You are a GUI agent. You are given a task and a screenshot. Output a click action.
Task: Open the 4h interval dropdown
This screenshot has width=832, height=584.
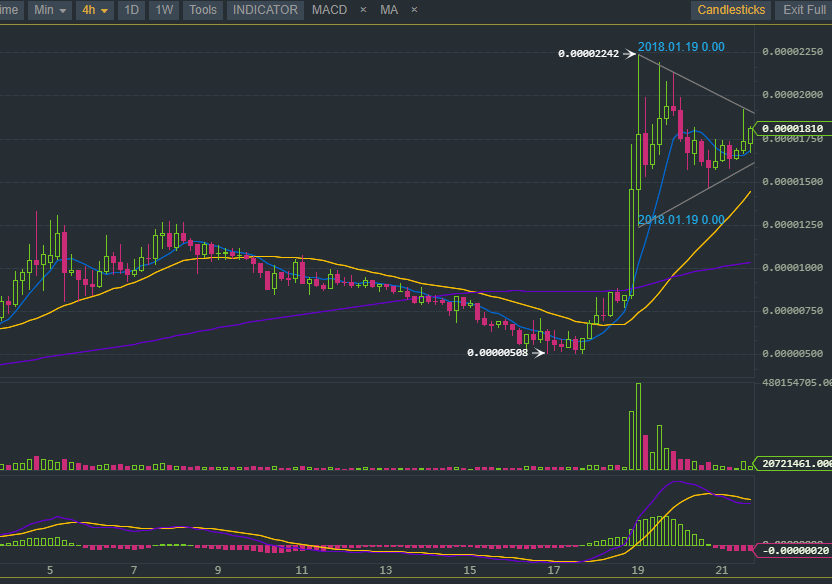click(x=94, y=10)
